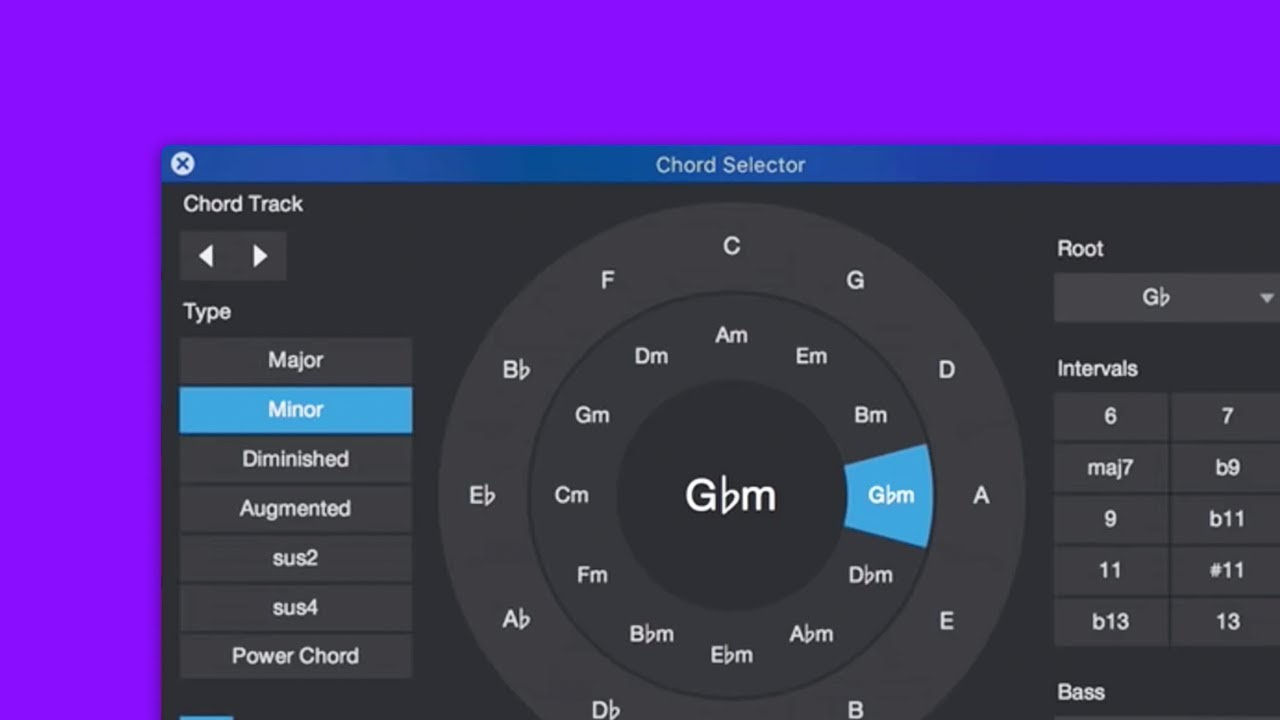The width and height of the screenshot is (1280, 720).
Task: Pick G on the outer chord wheel
Action: click(855, 280)
